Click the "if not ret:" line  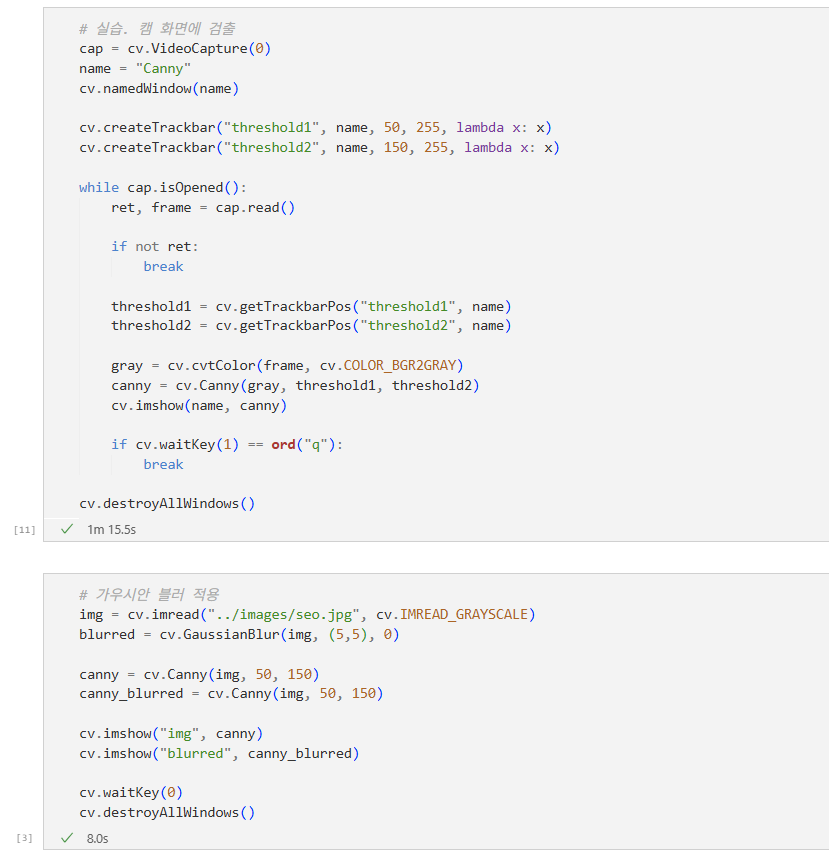coord(155,247)
